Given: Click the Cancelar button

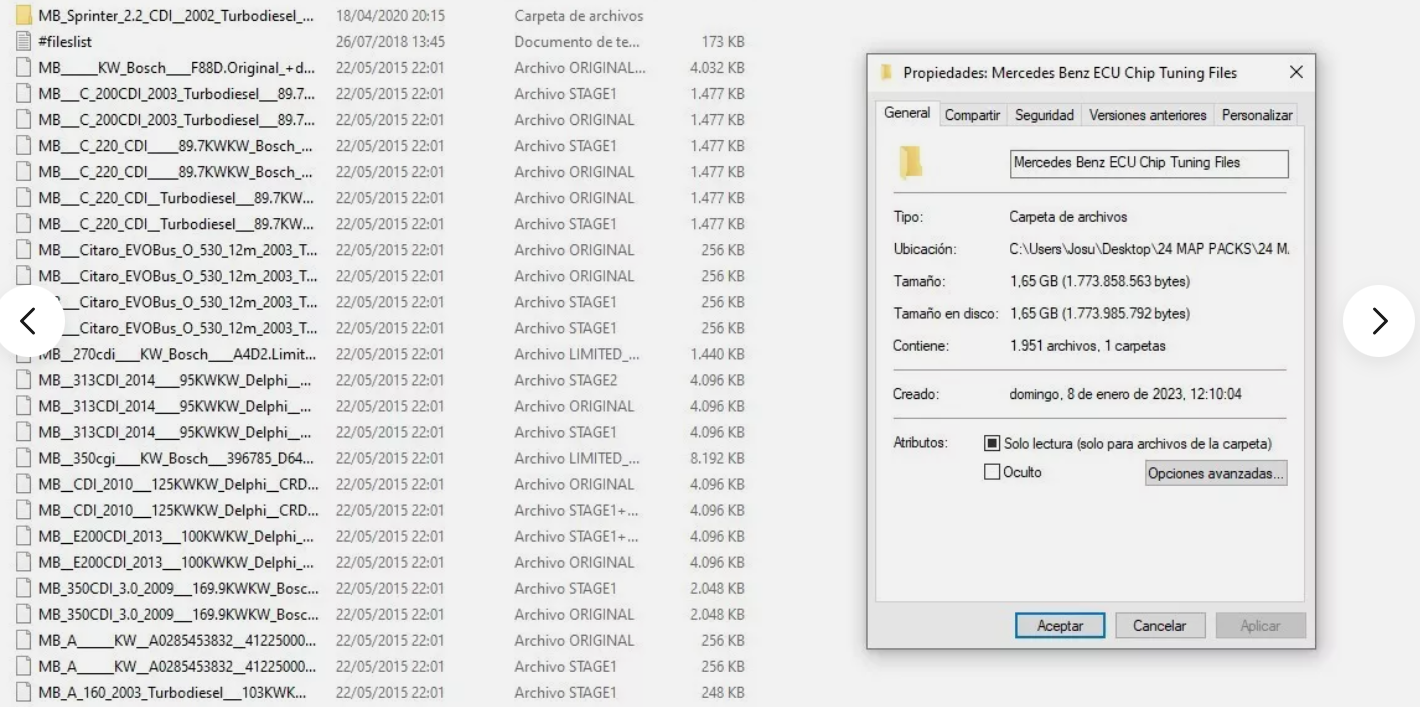Looking at the screenshot, I should pyautogui.click(x=1159, y=625).
